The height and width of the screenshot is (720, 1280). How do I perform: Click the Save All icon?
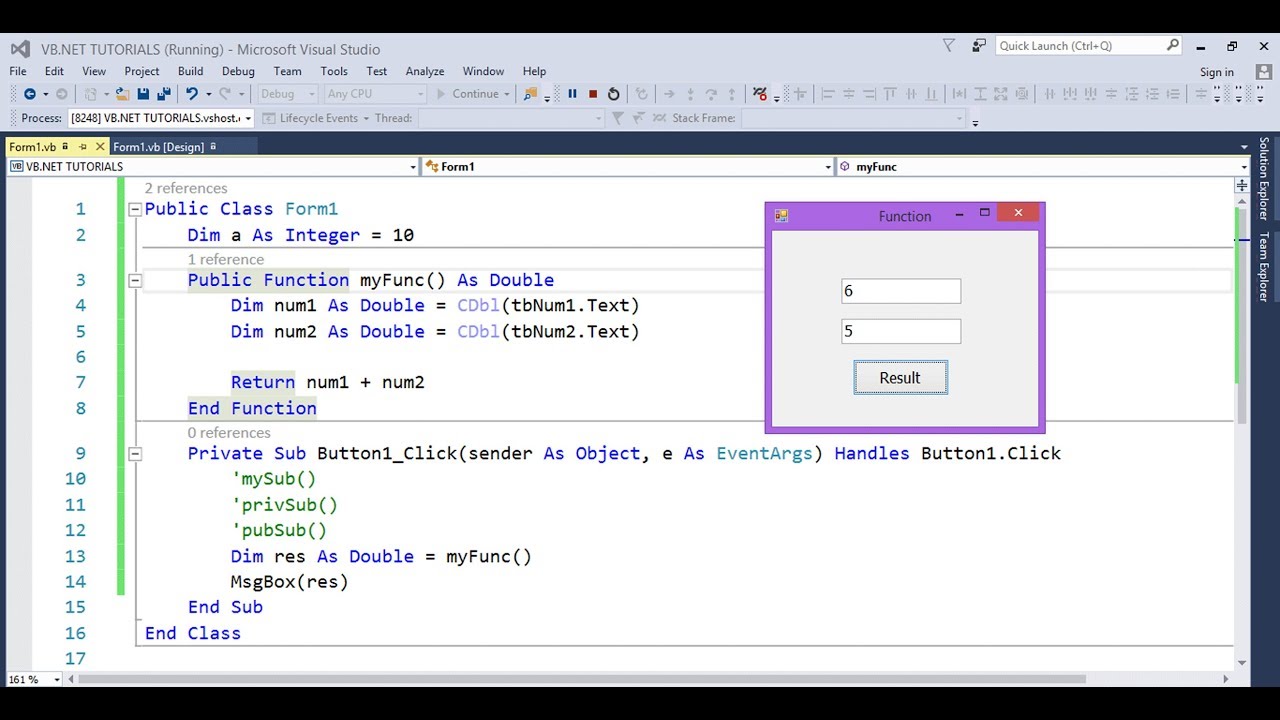[x=163, y=94]
